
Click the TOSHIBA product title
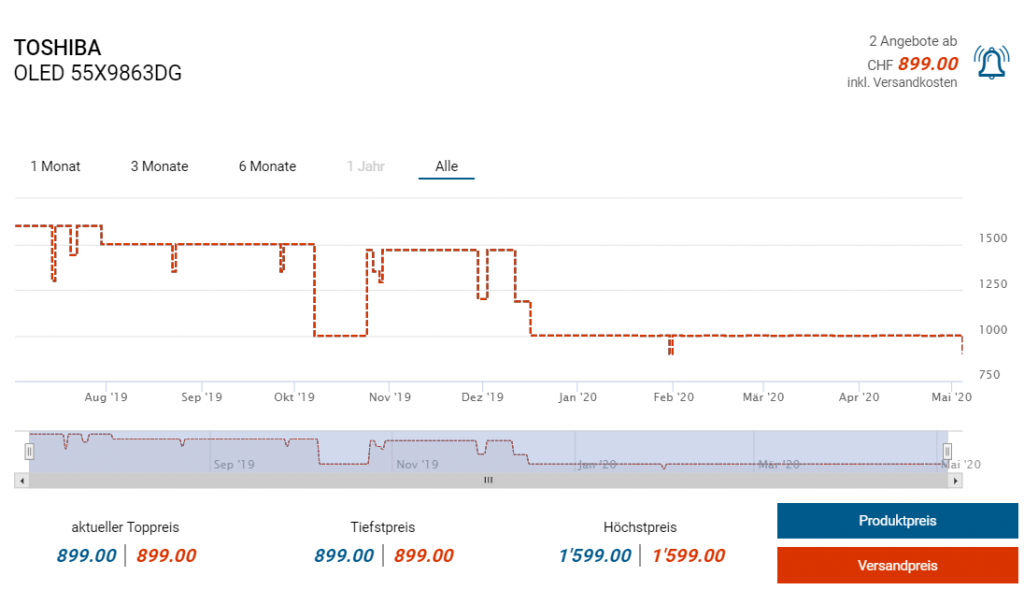tap(57, 48)
